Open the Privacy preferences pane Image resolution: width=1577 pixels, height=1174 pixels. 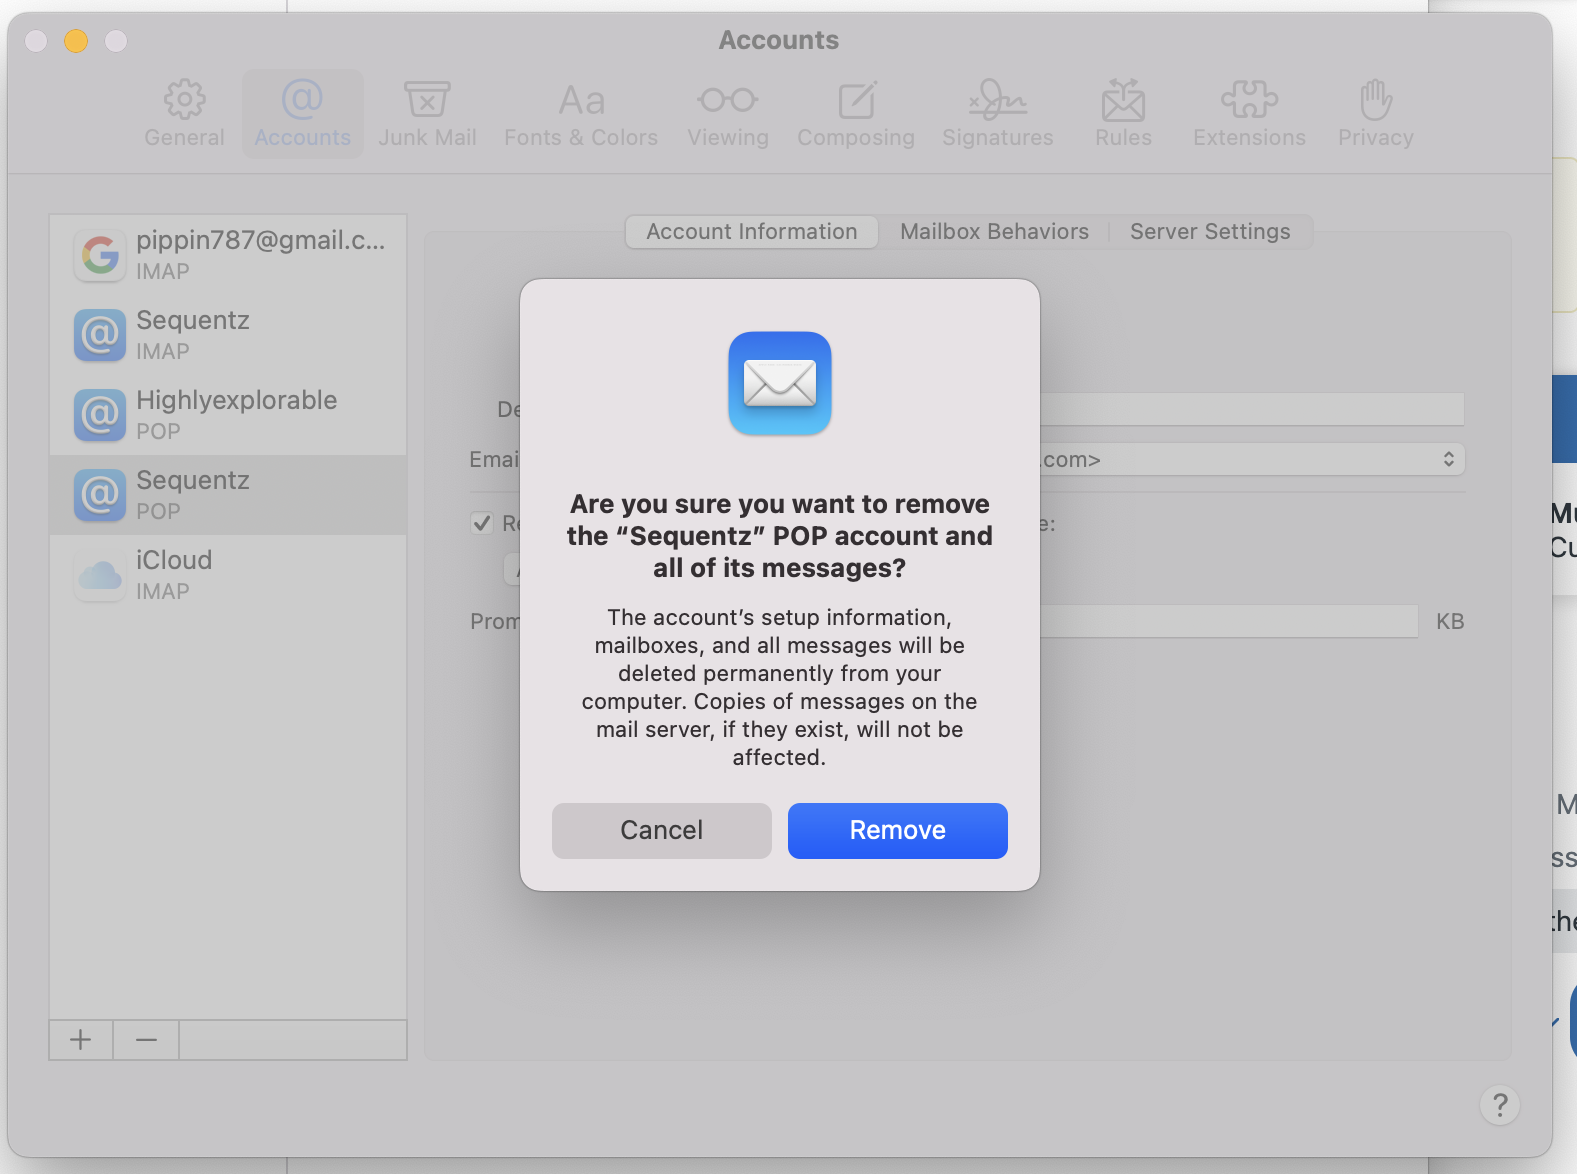click(1376, 114)
